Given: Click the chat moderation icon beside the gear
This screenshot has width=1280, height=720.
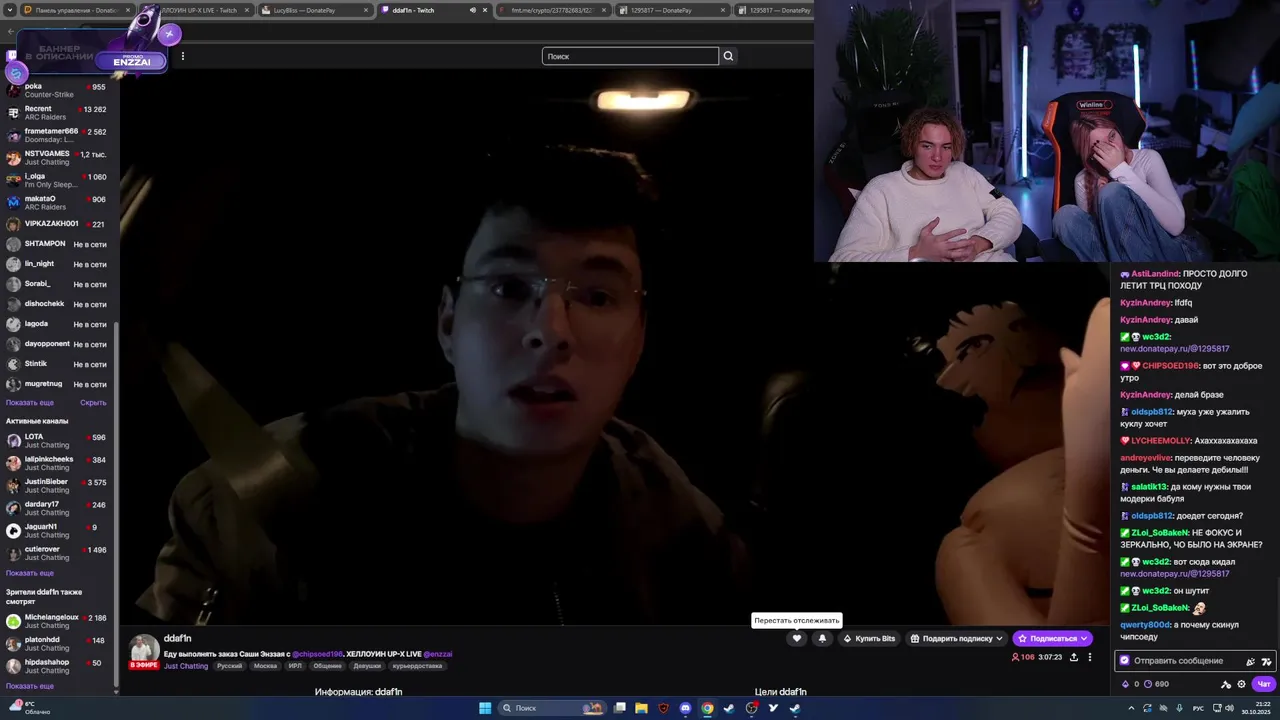Looking at the screenshot, I should point(1226,684).
